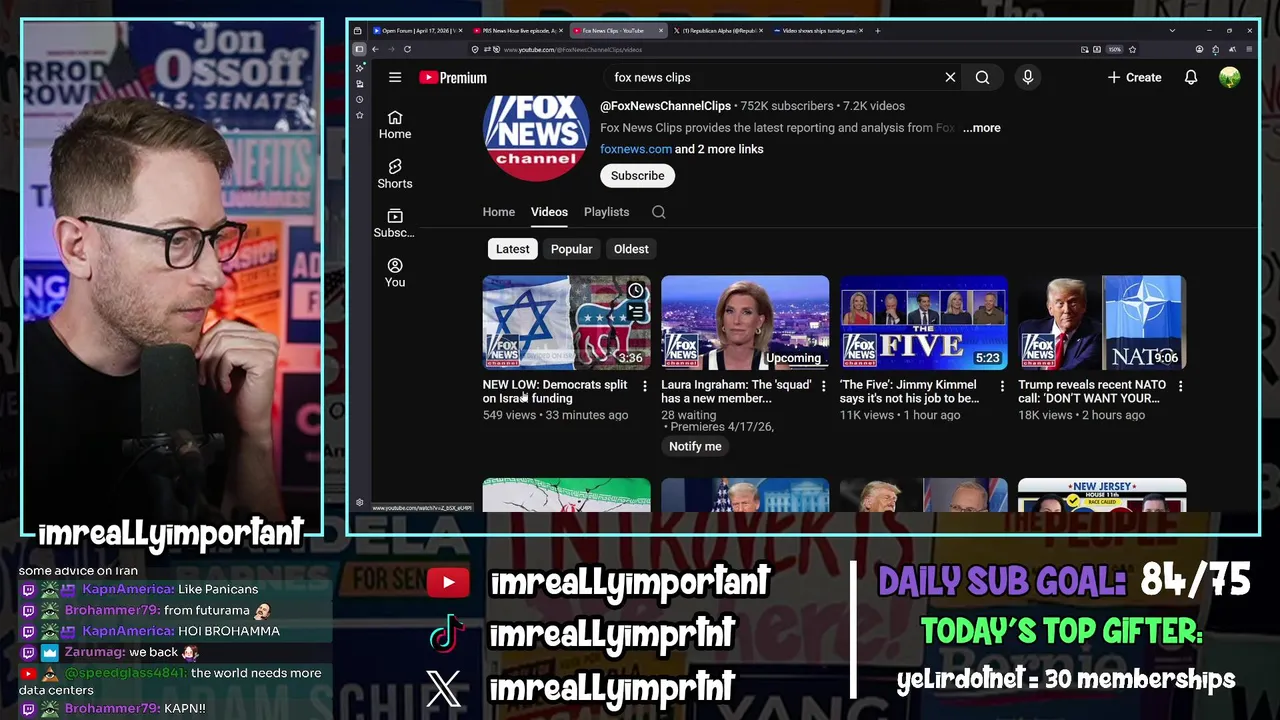Click the 150% zoom level indicator
The height and width of the screenshot is (720, 1280).
click(x=1114, y=49)
